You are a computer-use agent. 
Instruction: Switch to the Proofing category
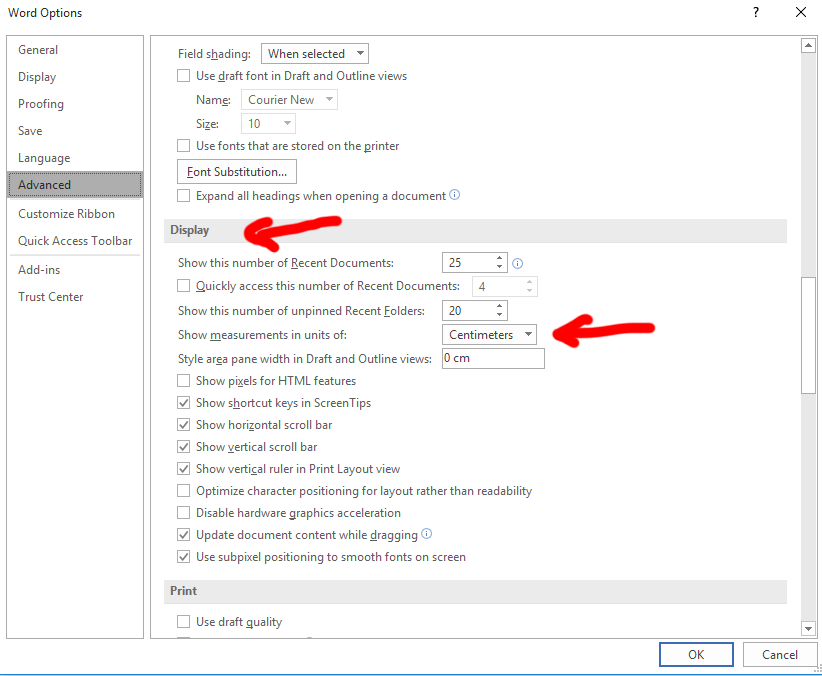(41, 104)
